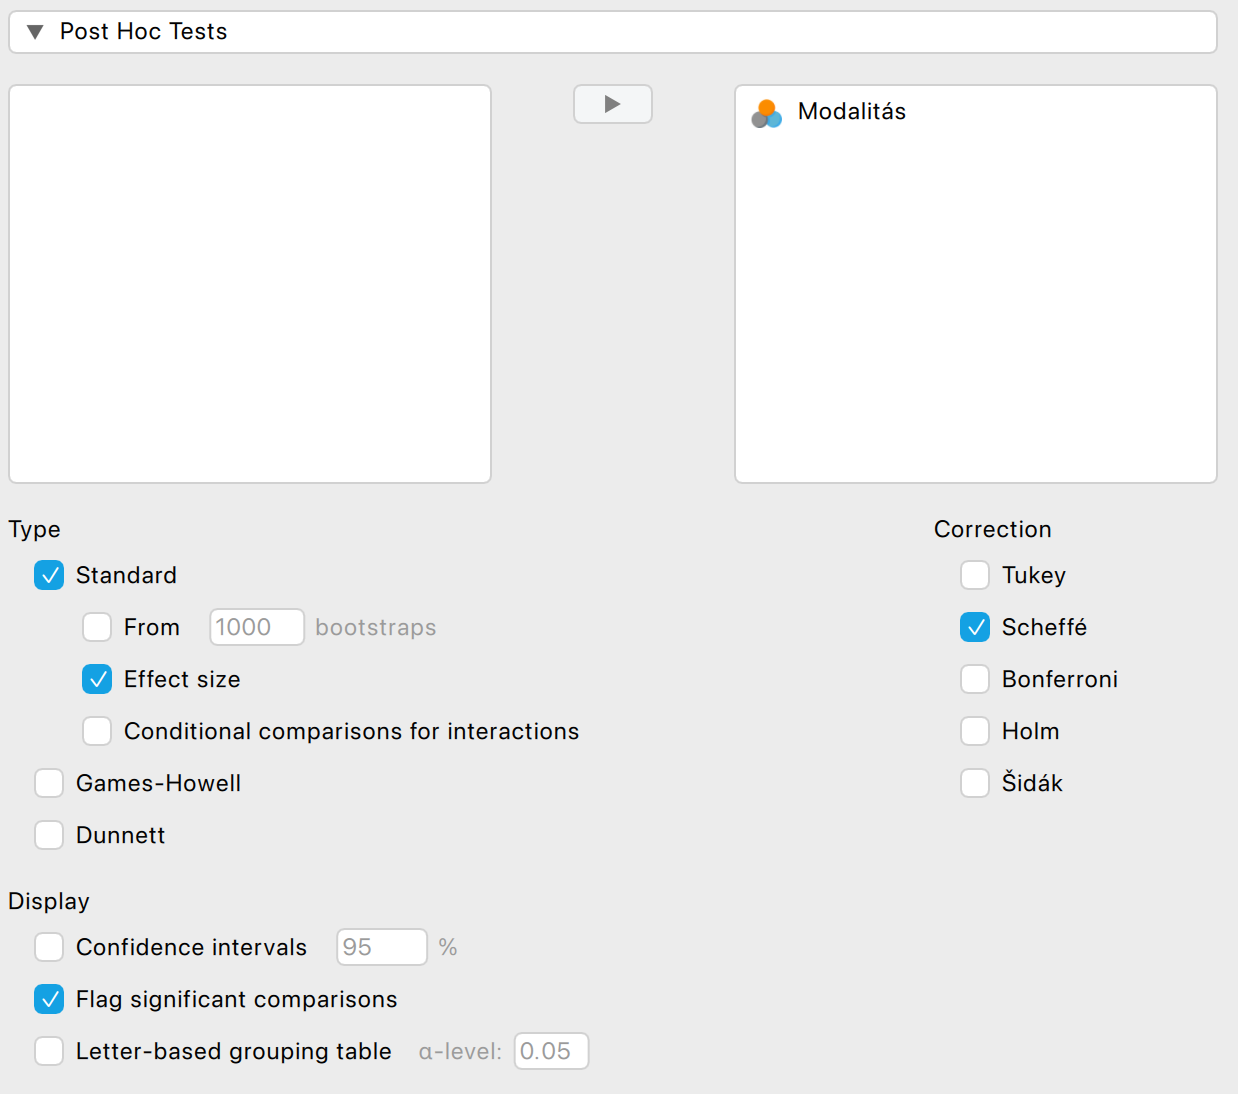Enable the Games-Howell test type
The width and height of the screenshot is (1238, 1094).
[49, 783]
